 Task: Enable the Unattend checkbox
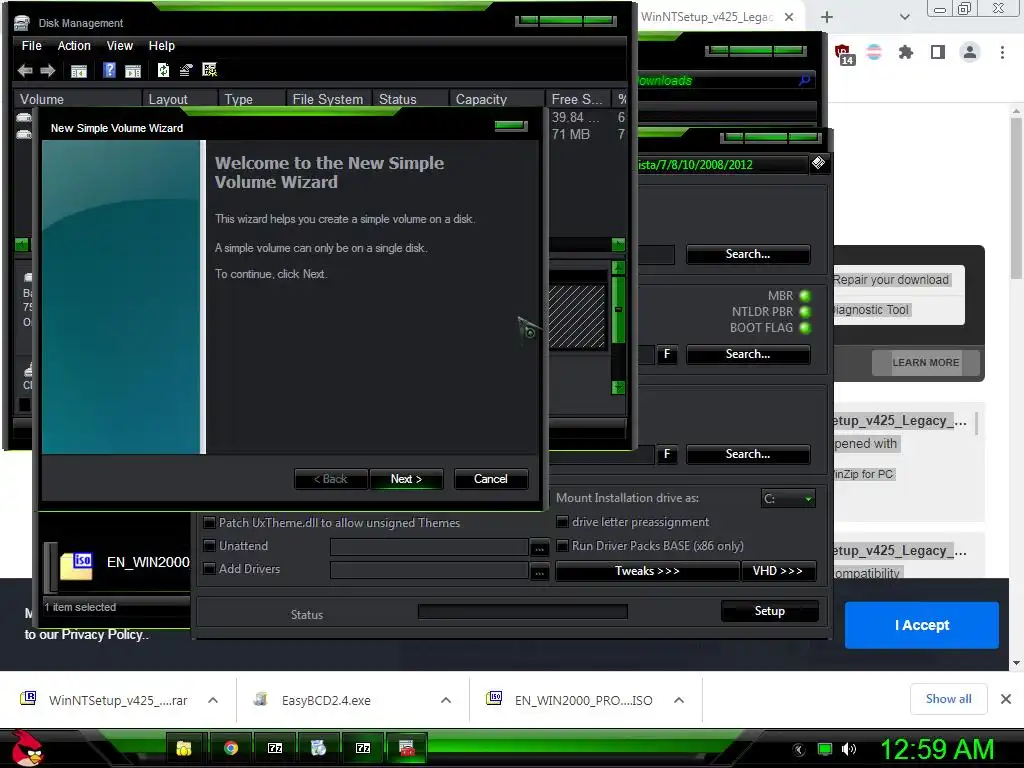pos(210,545)
